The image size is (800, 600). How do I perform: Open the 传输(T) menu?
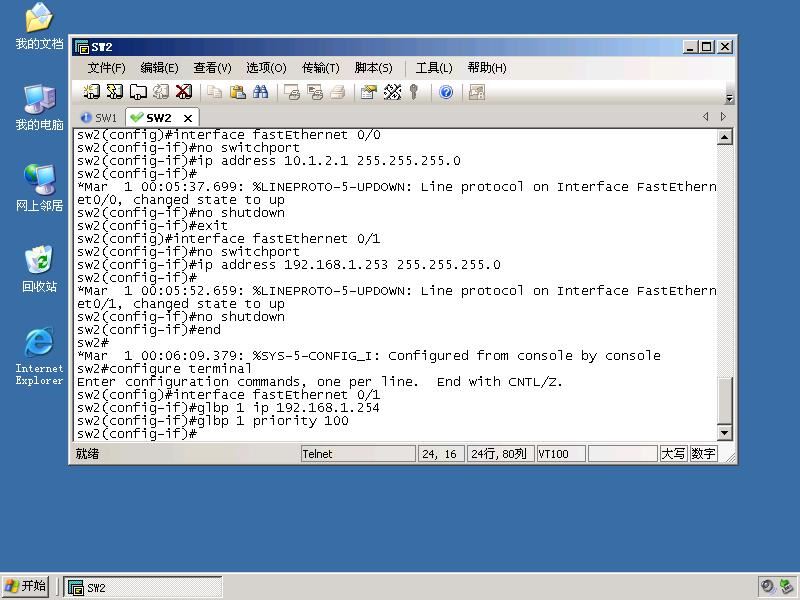pyautogui.click(x=320, y=68)
